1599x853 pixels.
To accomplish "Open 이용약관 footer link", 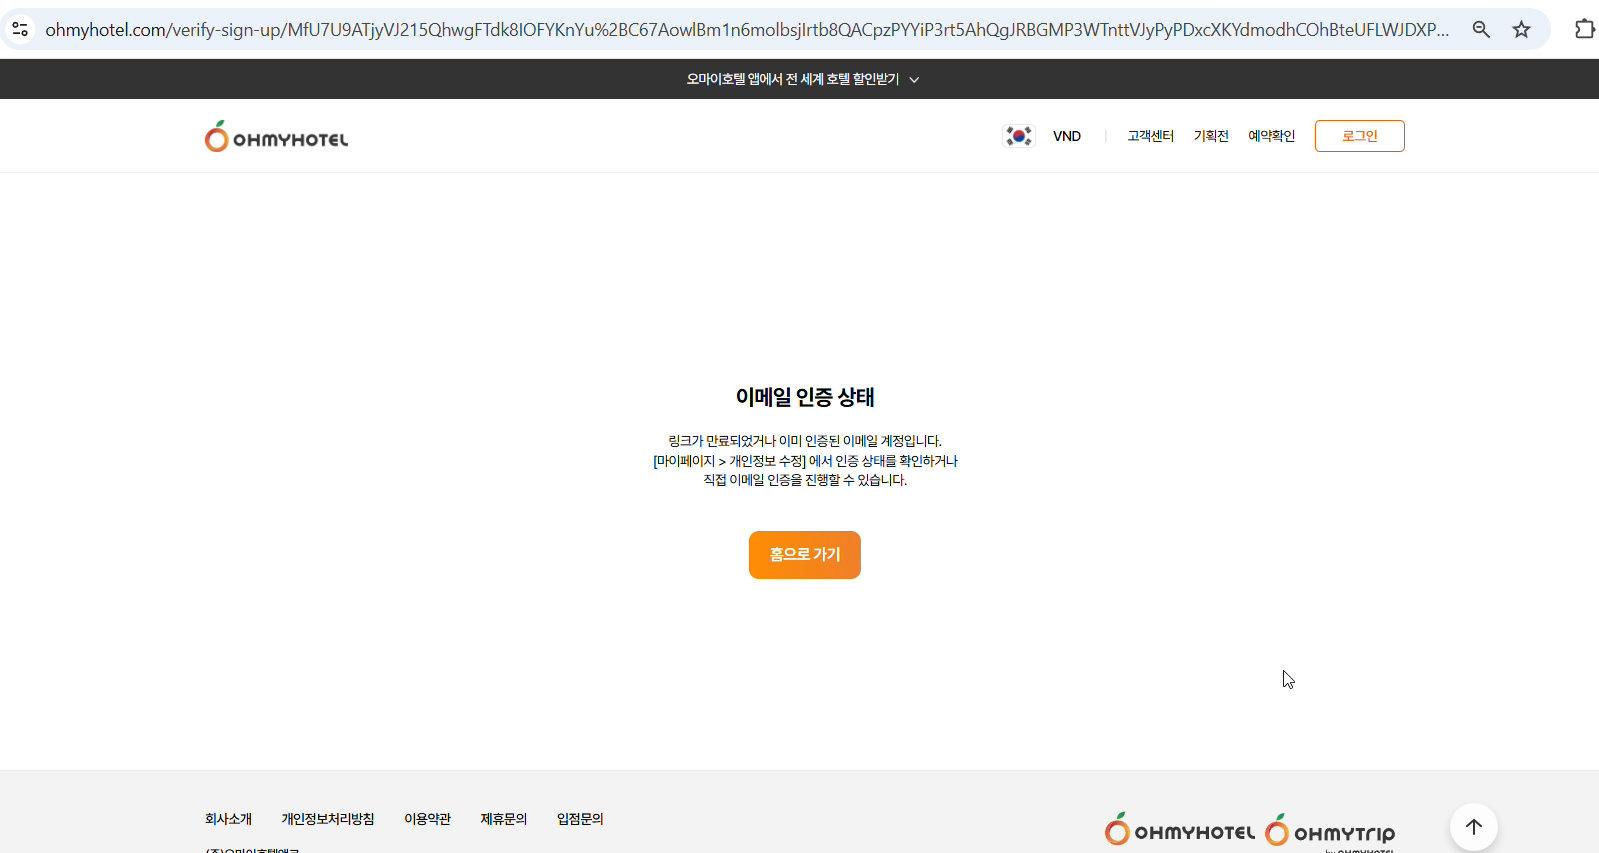I will (x=428, y=819).
